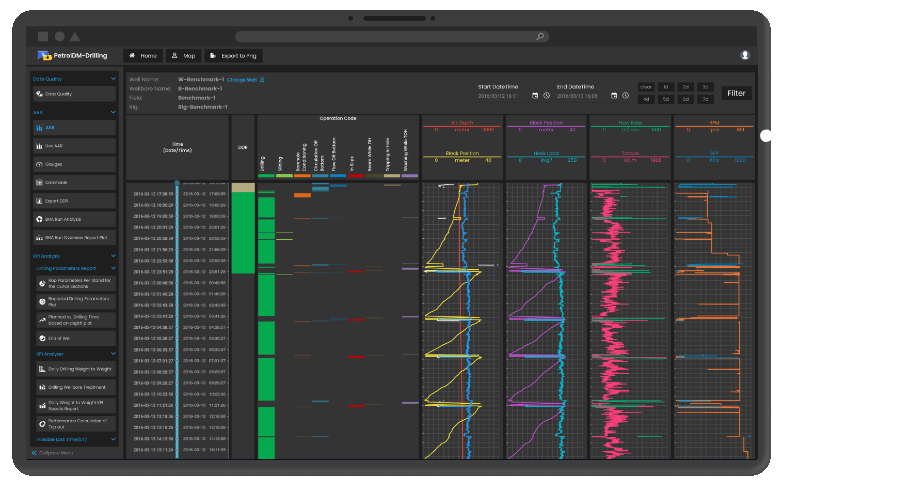The width and height of the screenshot is (922, 490).
Task: Click the Filter button
Action: coord(736,93)
